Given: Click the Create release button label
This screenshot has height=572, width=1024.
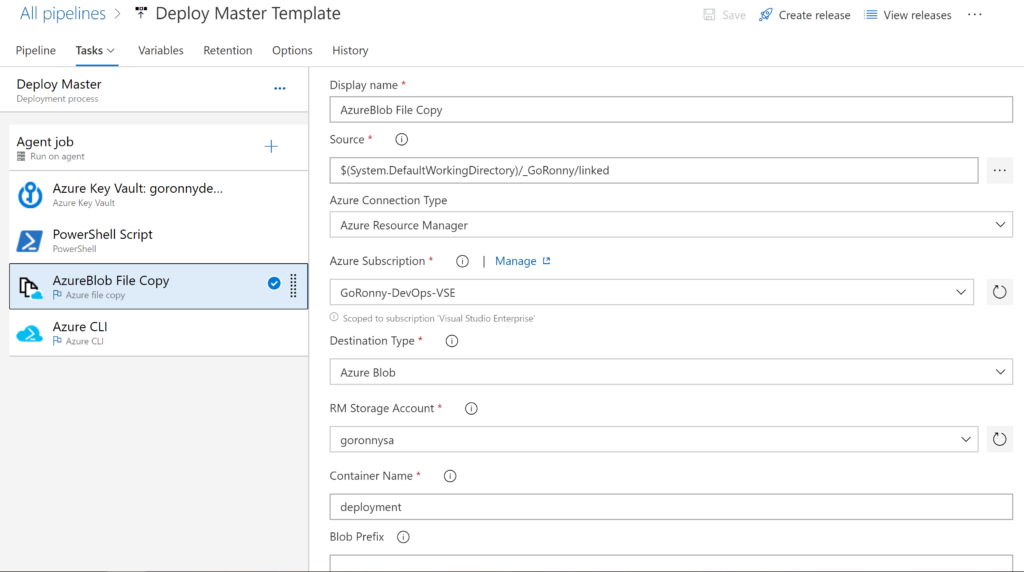Looking at the screenshot, I should 814,15.
